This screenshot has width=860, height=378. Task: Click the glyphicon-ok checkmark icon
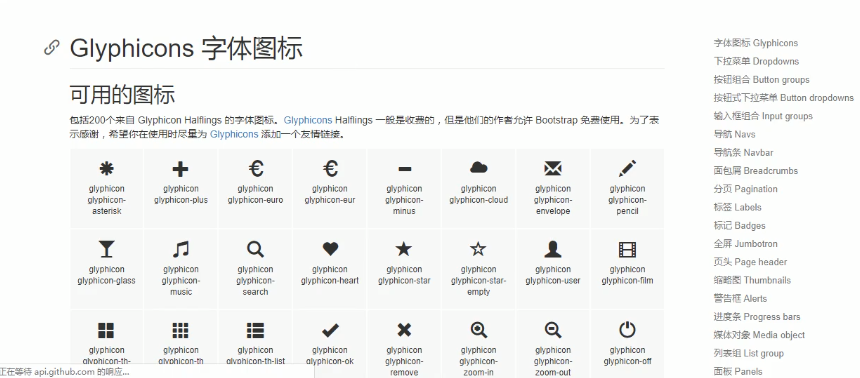point(330,330)
